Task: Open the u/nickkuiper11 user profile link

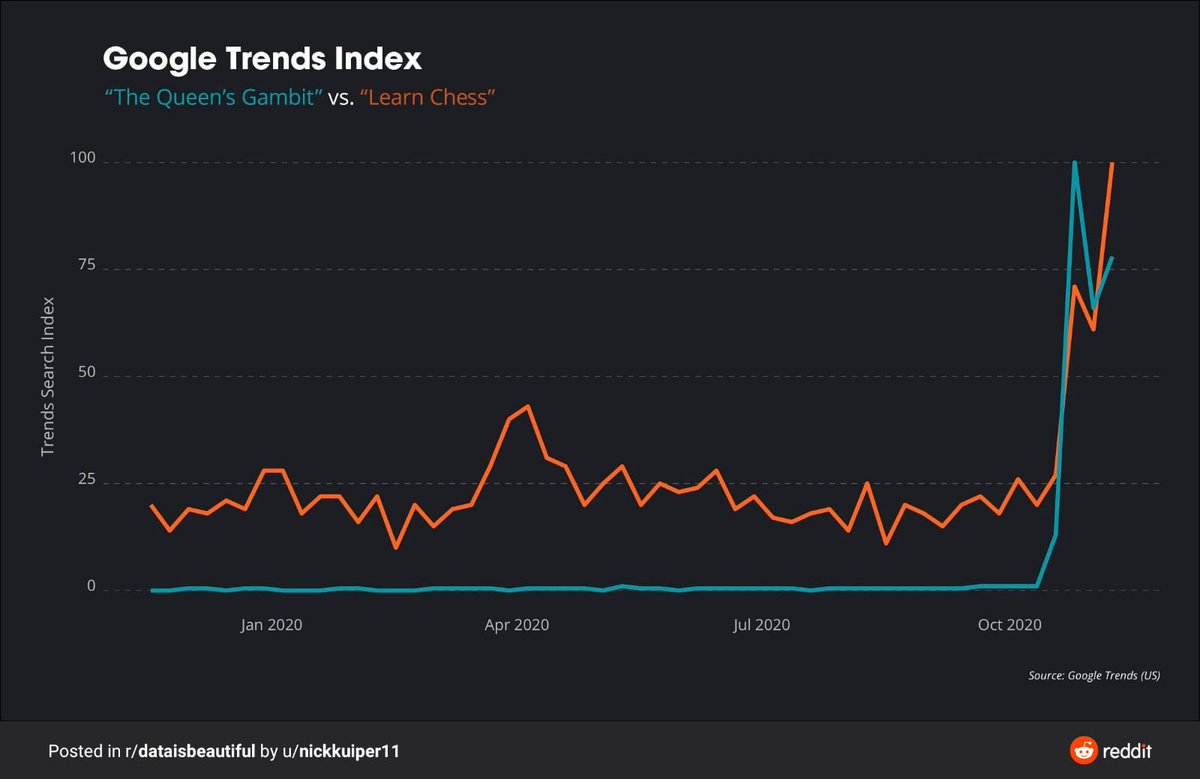Action: (x=341, y=750)
